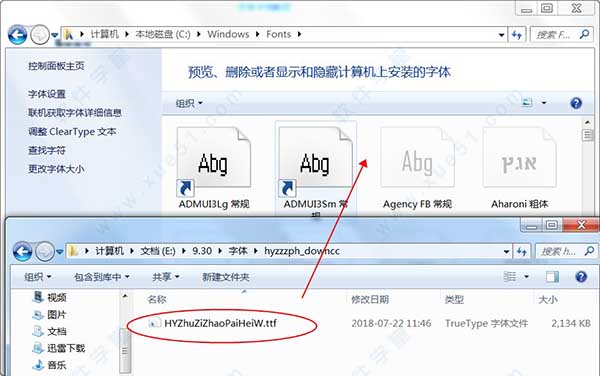Open recent pages dropdown in hyzzzph_downcc window
The height and width of the screenshot is (376, 600).
[60, 252]
